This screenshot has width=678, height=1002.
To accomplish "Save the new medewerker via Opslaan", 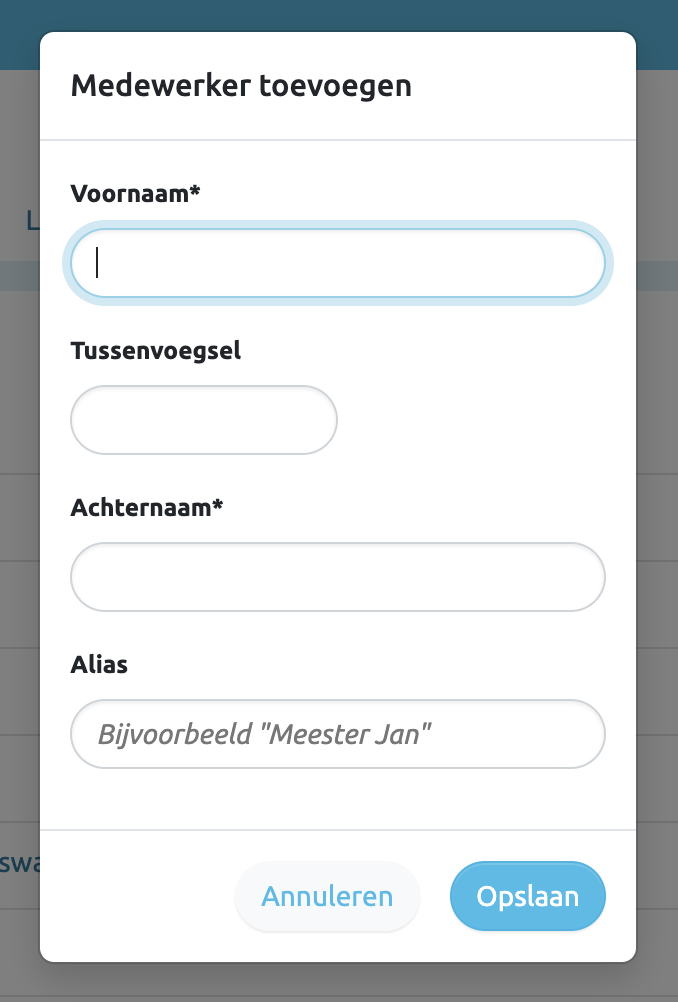I will (x=527, y=896).
